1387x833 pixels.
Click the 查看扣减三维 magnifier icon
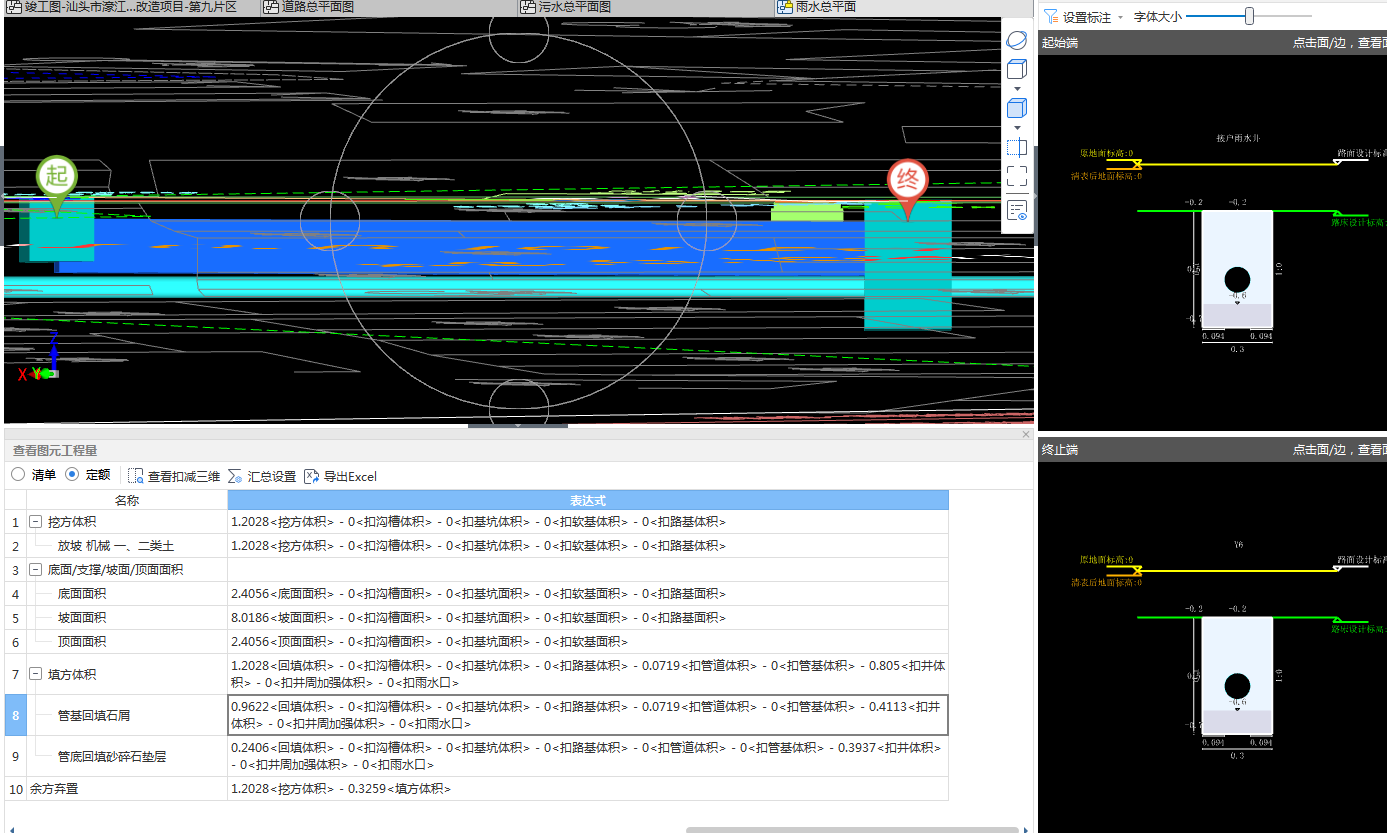[136, 476]
